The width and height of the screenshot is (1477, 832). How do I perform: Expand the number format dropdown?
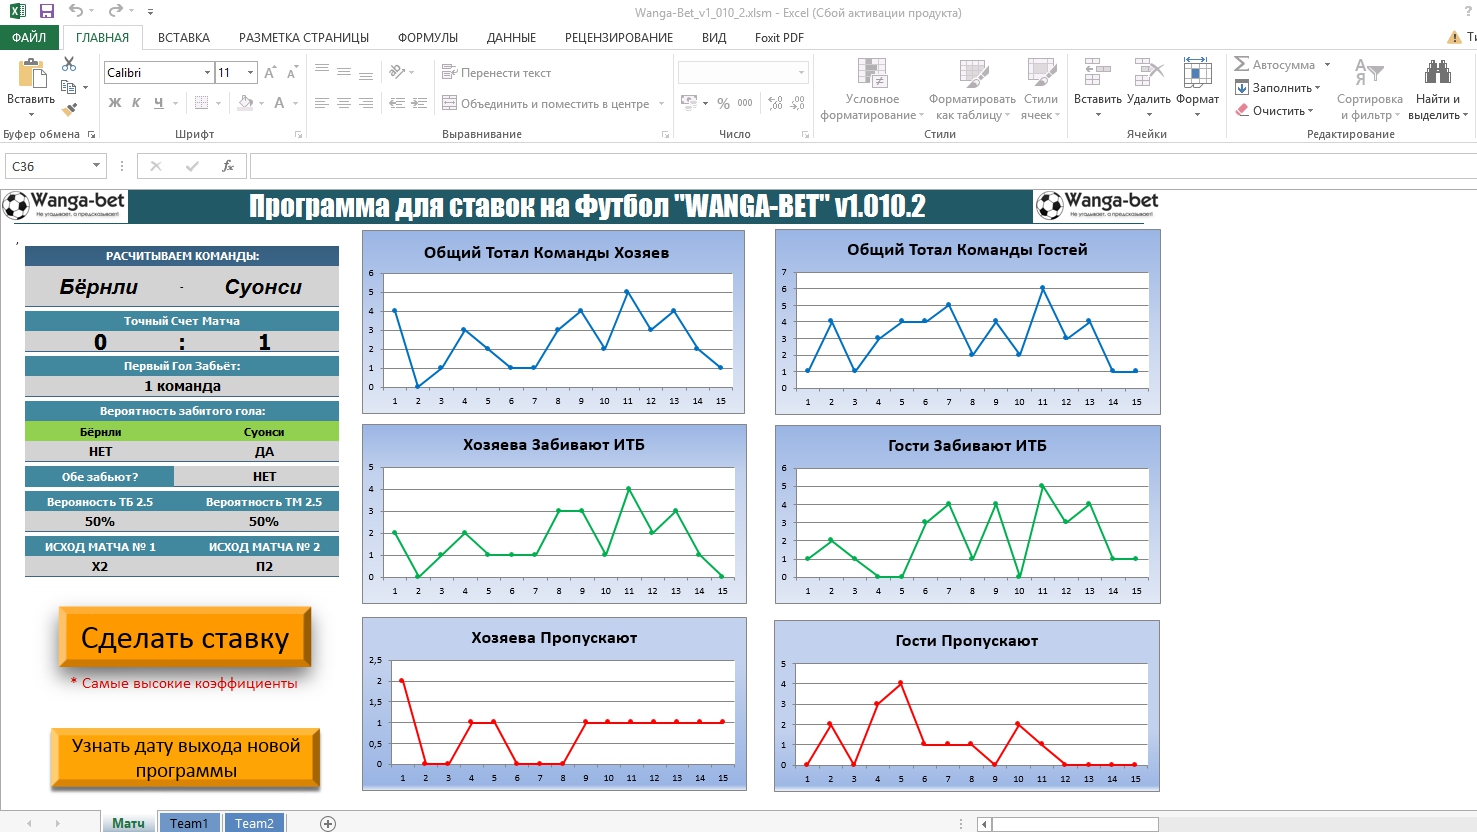[x=801, y=73]
